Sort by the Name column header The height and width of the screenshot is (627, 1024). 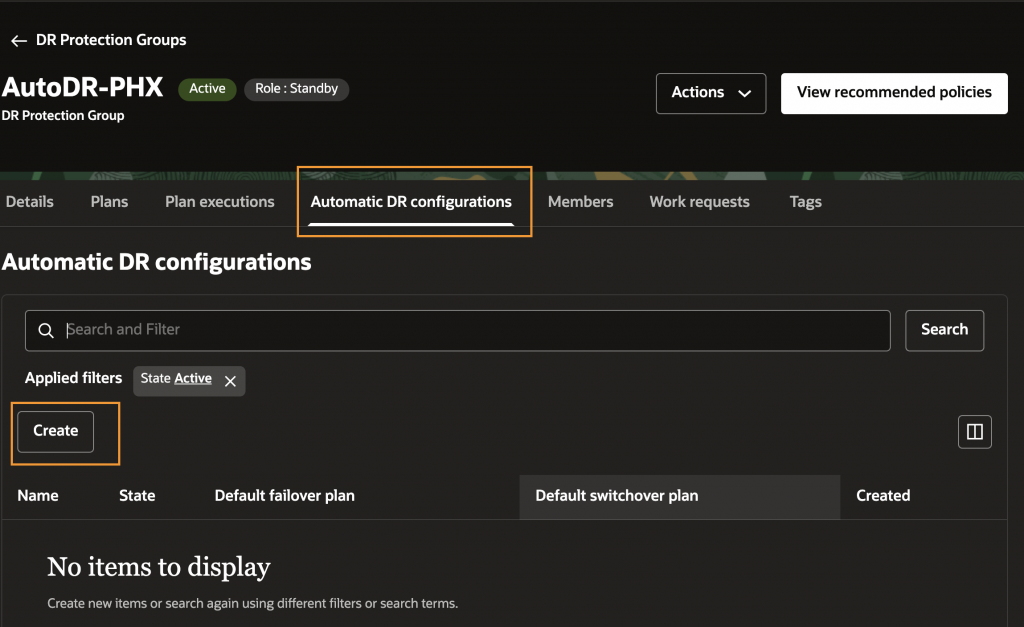click(x=38, y=496)
